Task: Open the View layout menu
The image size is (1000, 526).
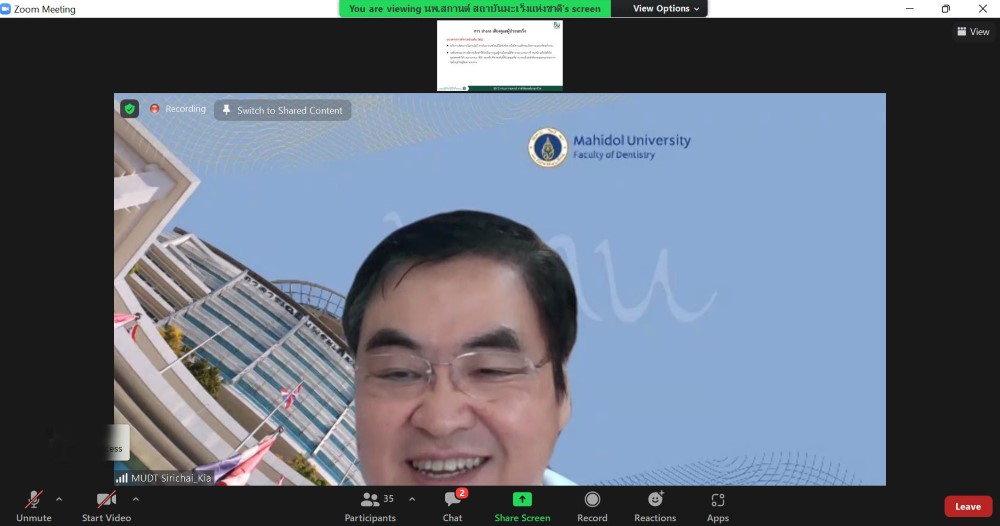Action: (973, 32)
